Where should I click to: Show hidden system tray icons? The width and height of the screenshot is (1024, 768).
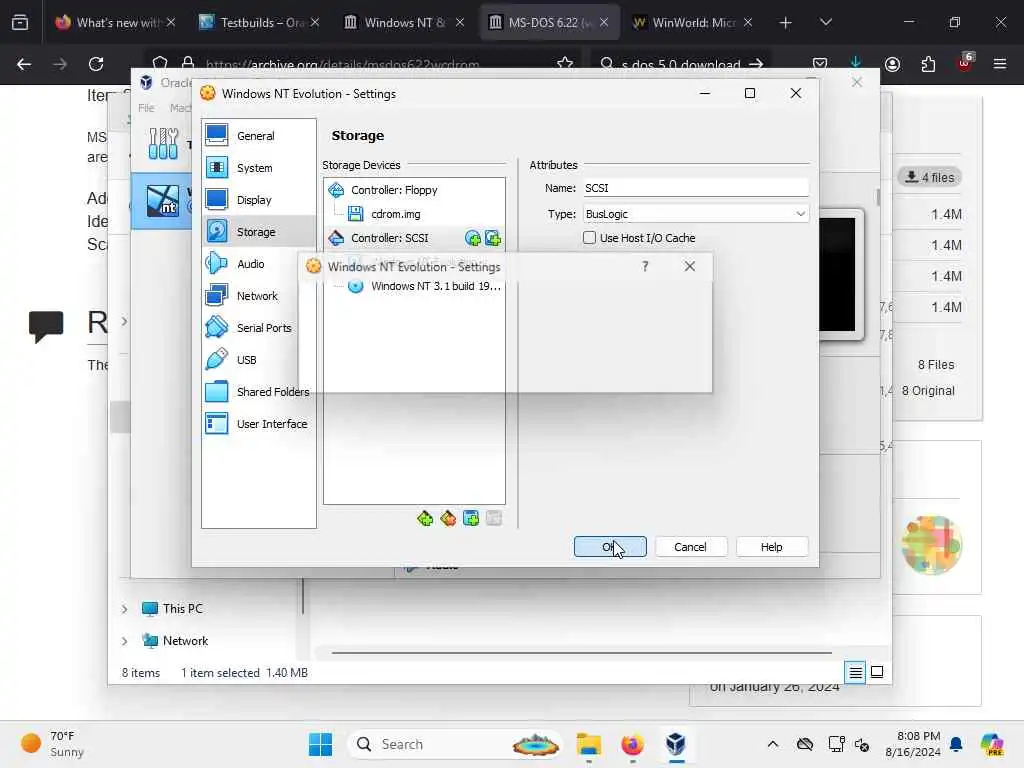coord(773,744)
